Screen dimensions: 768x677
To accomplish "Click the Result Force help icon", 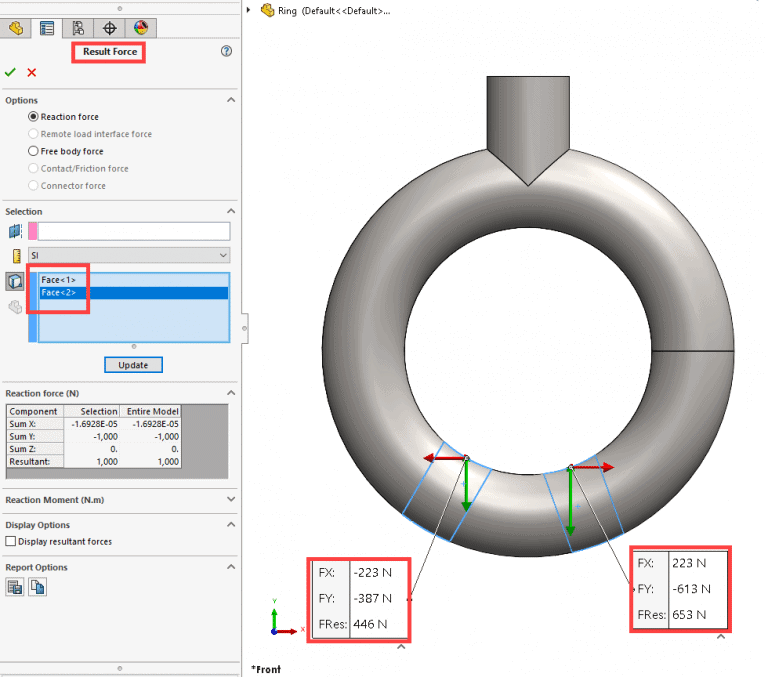I will 226,51.
